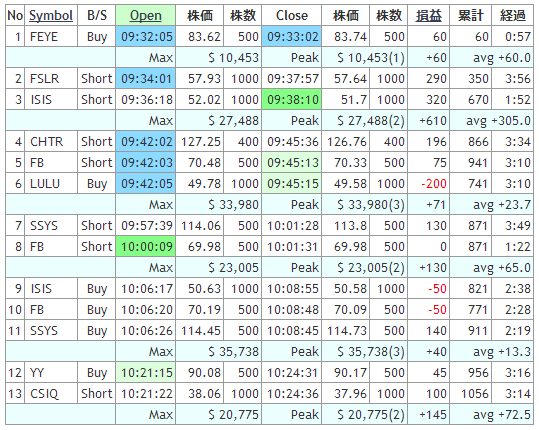Image resolution: width=539 pixels, height=430 pixels.
Task: Click open time 09:42:03
Action: coord(146,163)
